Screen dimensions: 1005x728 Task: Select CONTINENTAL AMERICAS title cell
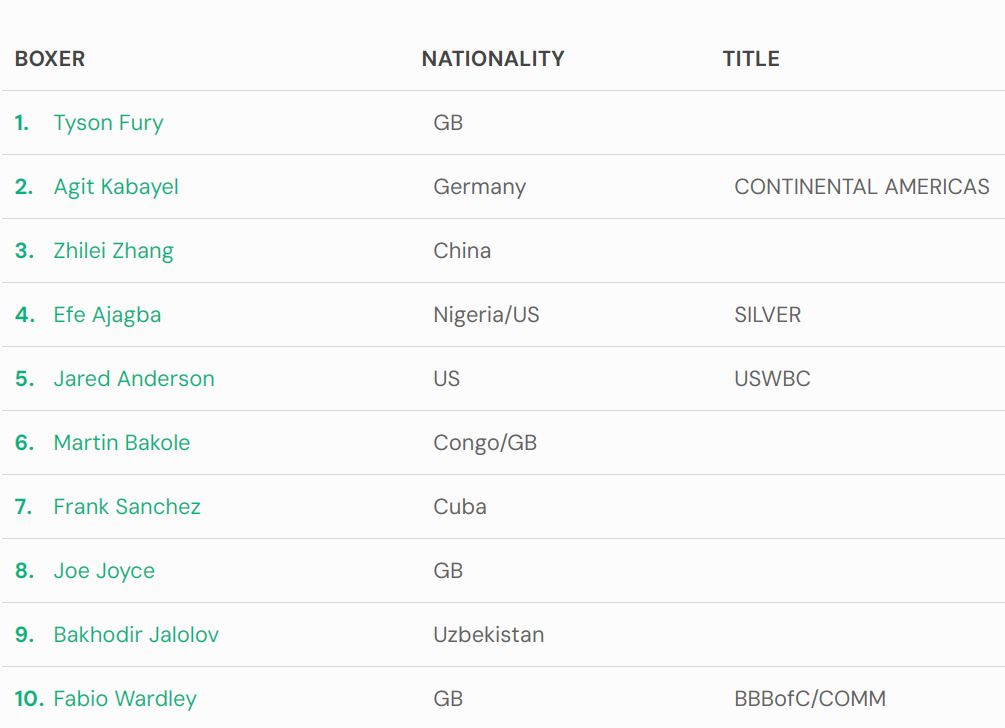tap(861, 186)
